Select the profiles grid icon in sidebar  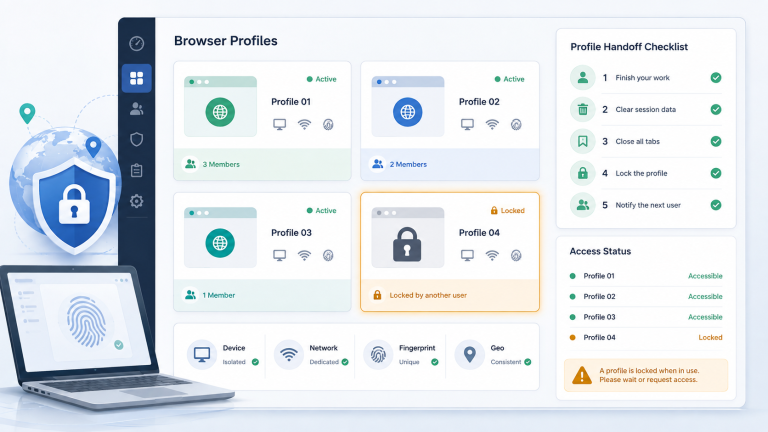tap(137, 78)
